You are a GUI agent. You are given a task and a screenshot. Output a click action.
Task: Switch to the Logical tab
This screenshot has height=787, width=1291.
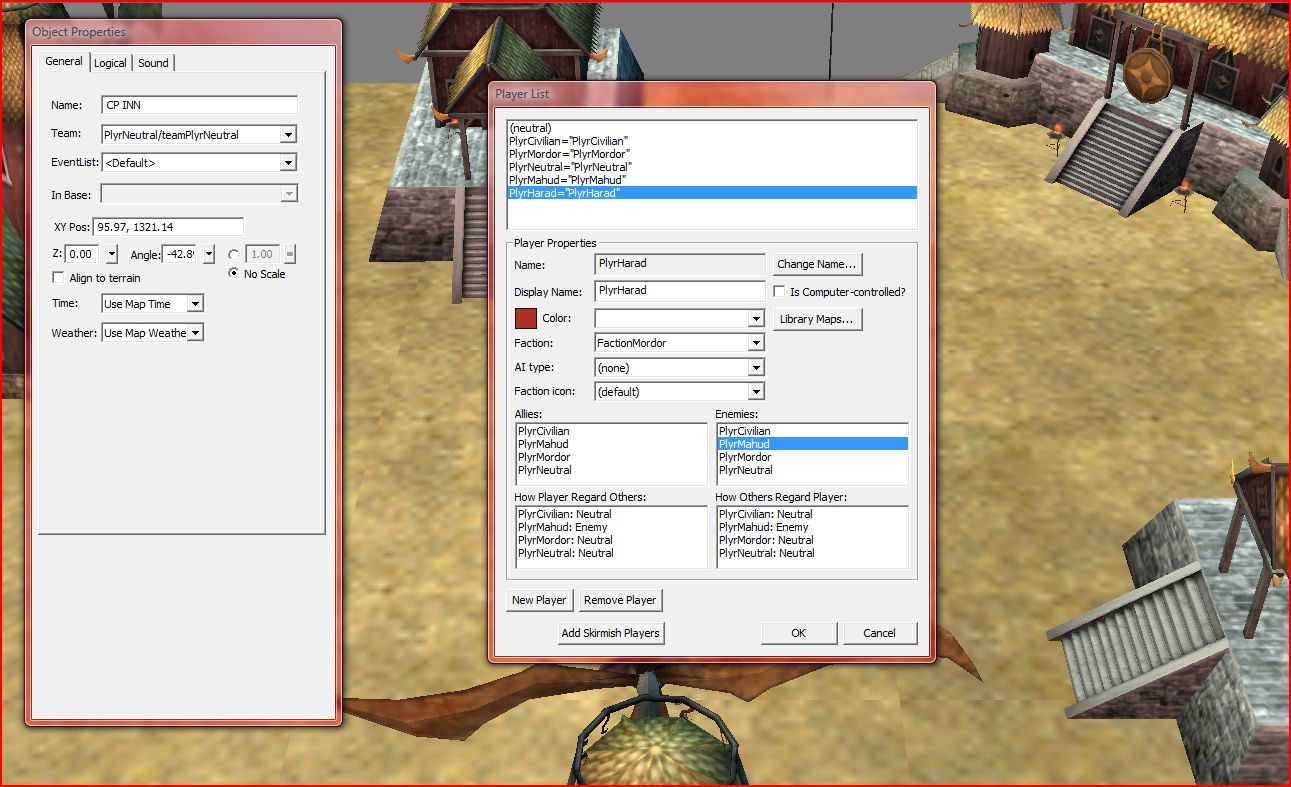(x=110, y=63)
